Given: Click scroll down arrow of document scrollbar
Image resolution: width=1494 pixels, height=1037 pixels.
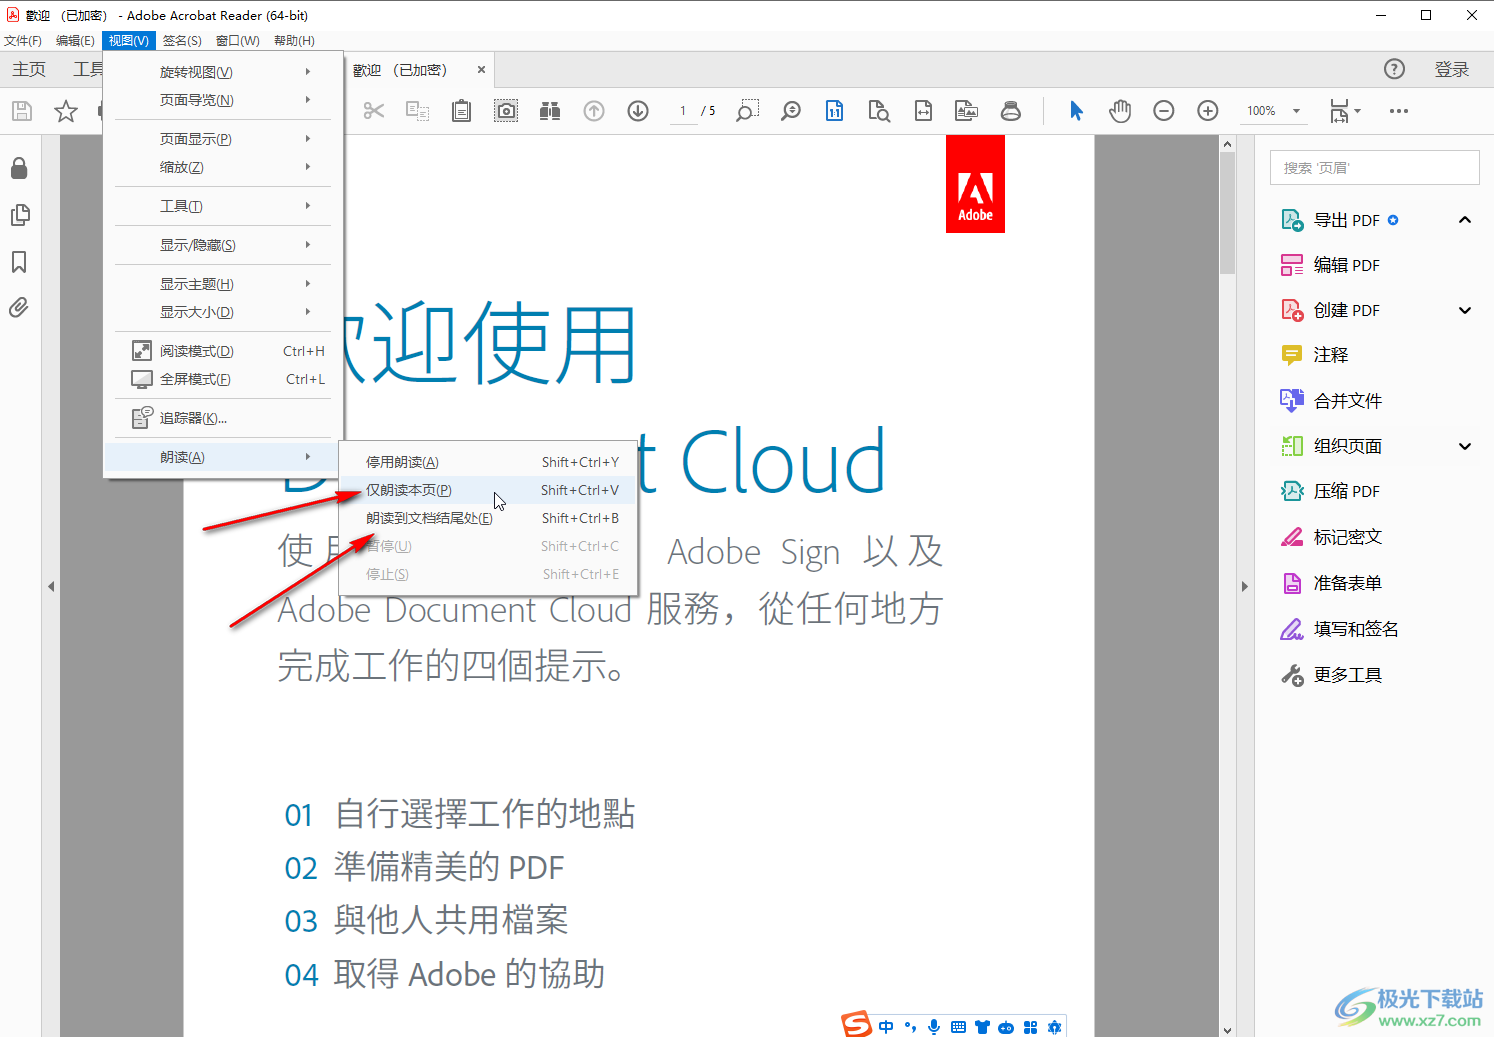Looking at the screenshot, I should click(1228, 1029).
